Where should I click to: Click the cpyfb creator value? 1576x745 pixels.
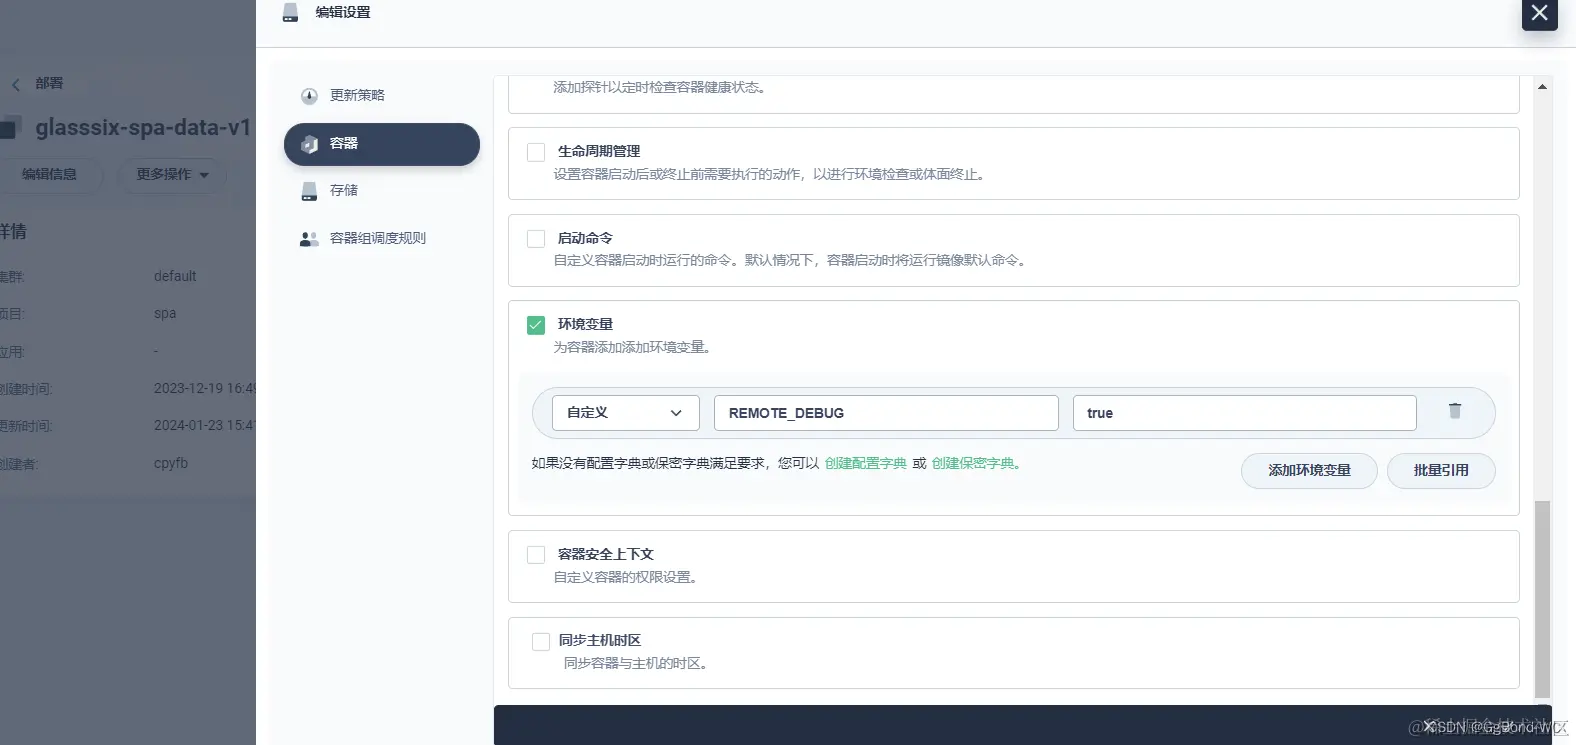coord(171,463)
